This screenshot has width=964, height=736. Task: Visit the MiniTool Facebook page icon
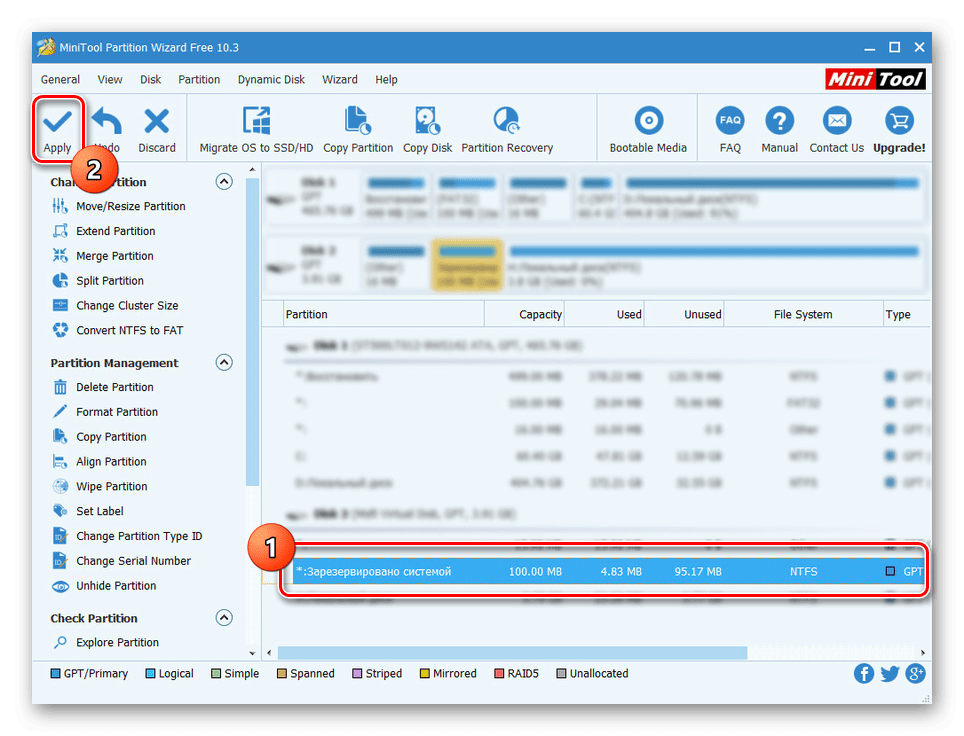coord(864,674)
